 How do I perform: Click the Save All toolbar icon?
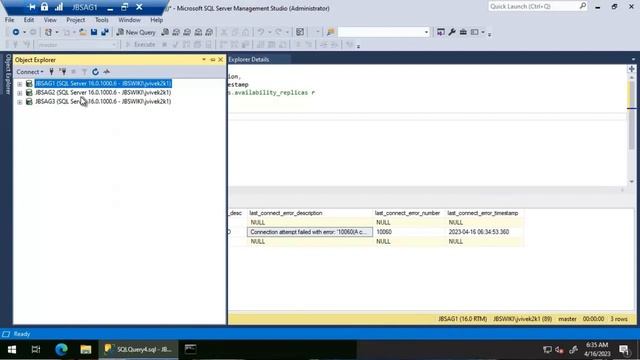tap(105, 32)
